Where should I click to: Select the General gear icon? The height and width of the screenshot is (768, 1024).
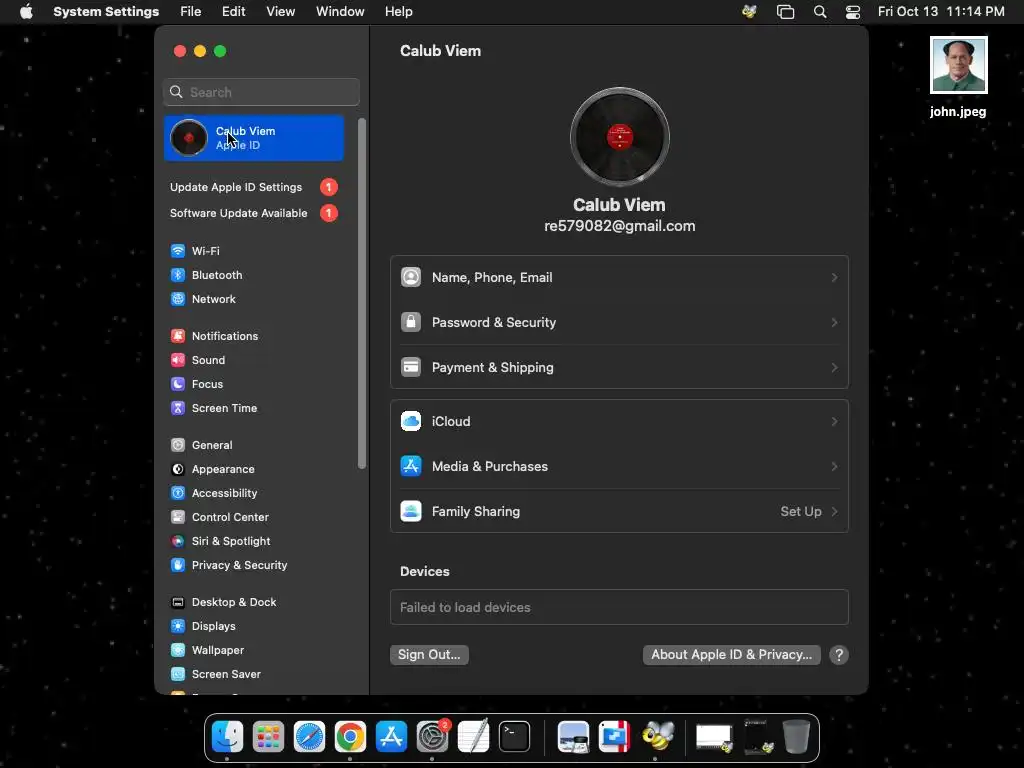click(x=178, y=445)
